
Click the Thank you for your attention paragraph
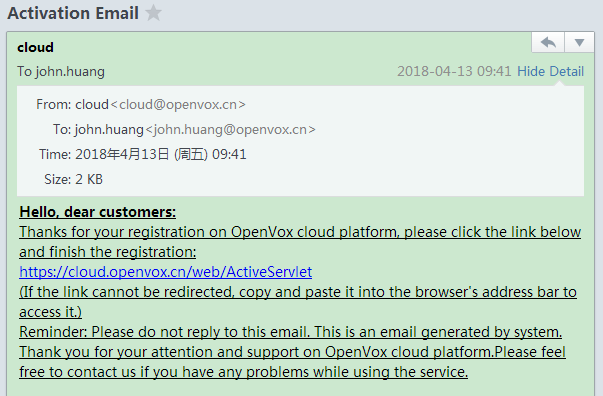292,362
